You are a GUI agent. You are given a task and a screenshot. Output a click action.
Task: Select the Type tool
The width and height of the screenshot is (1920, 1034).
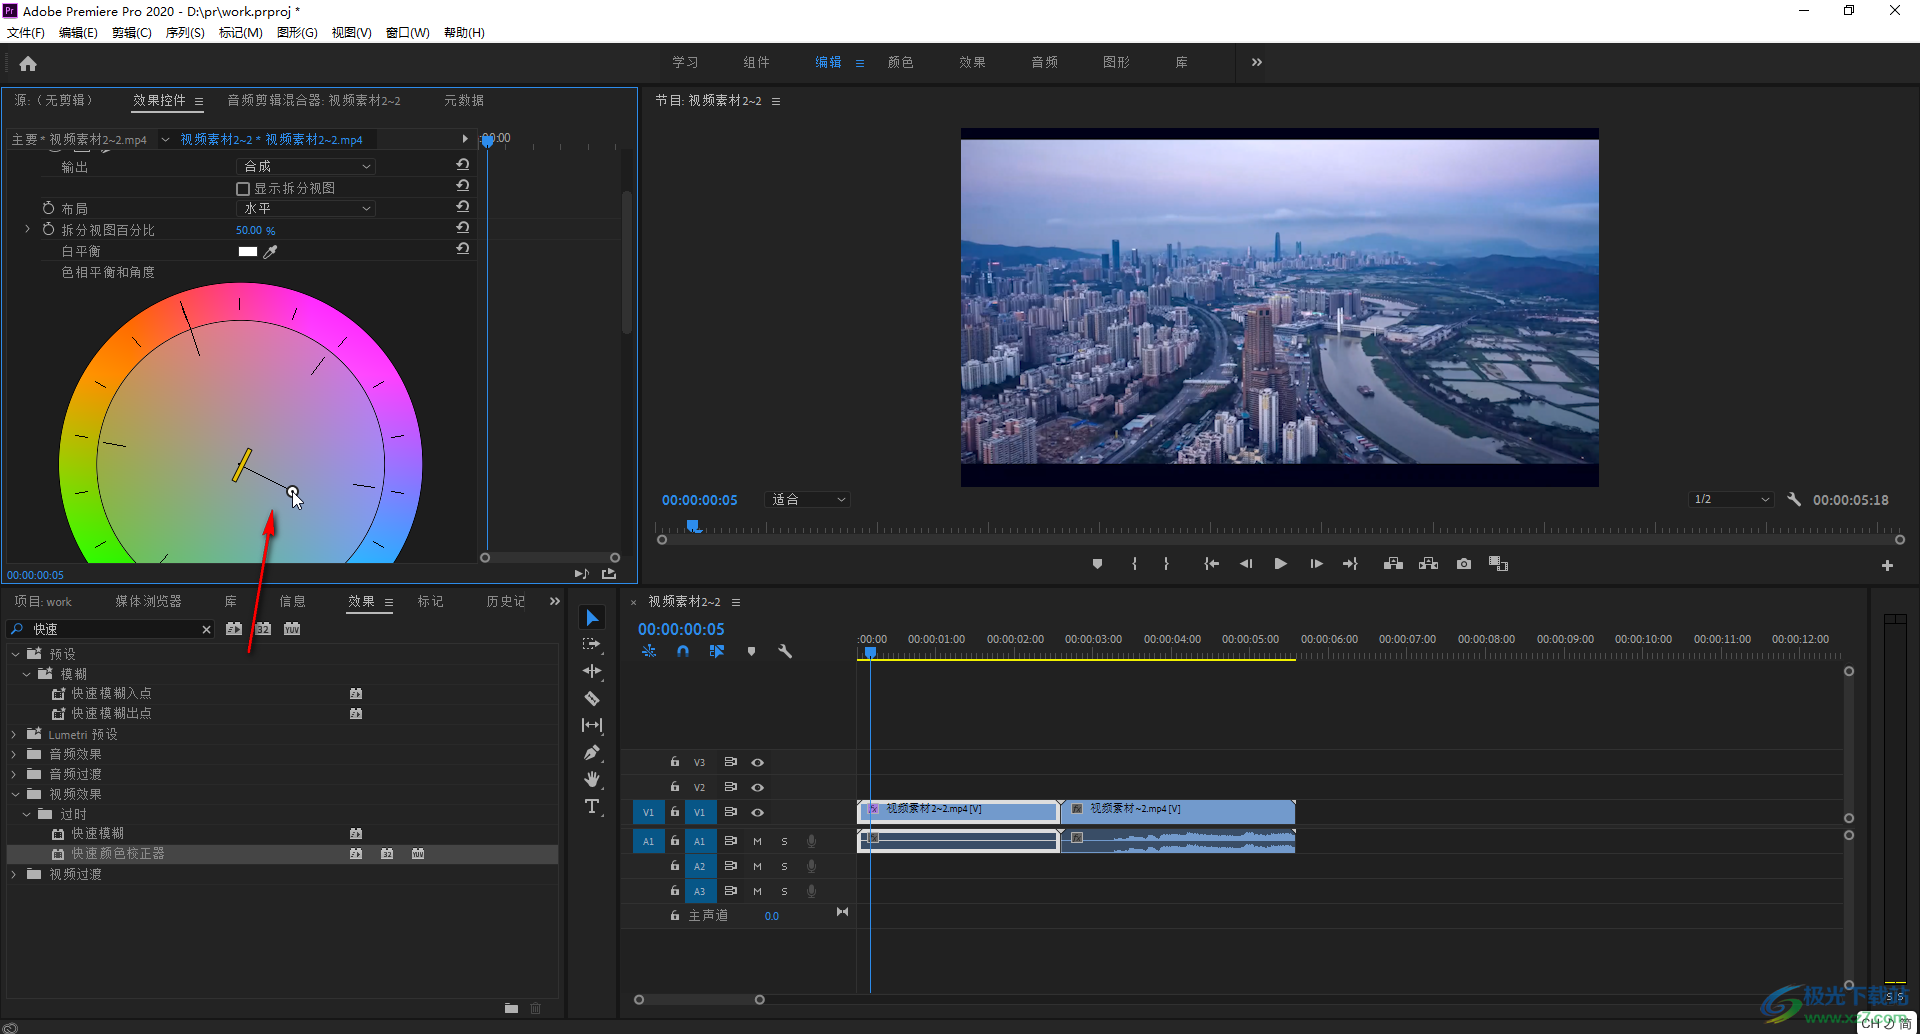[x=592, y=806]
